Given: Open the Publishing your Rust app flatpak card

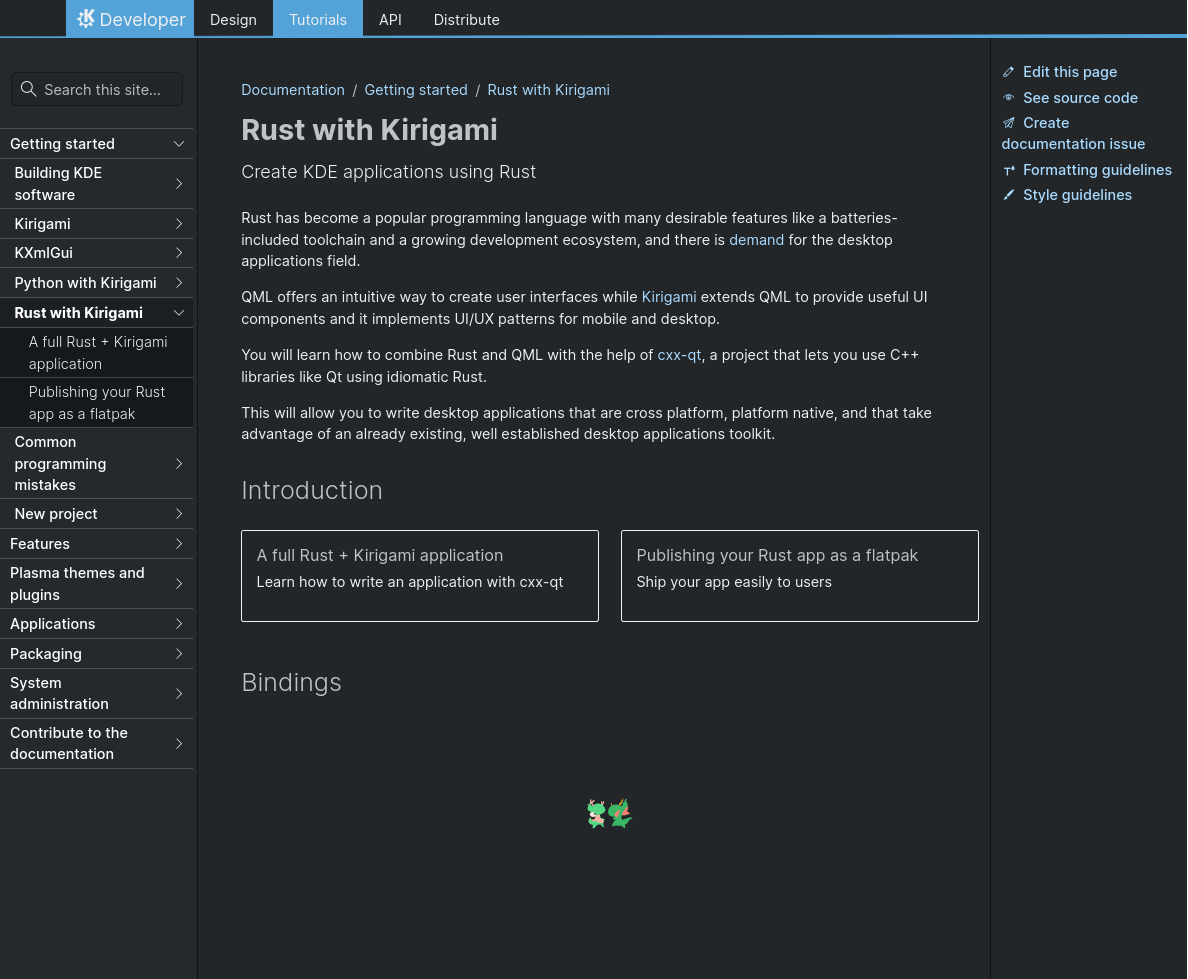Looking at the screenshot, I should (x=799, y=575).
